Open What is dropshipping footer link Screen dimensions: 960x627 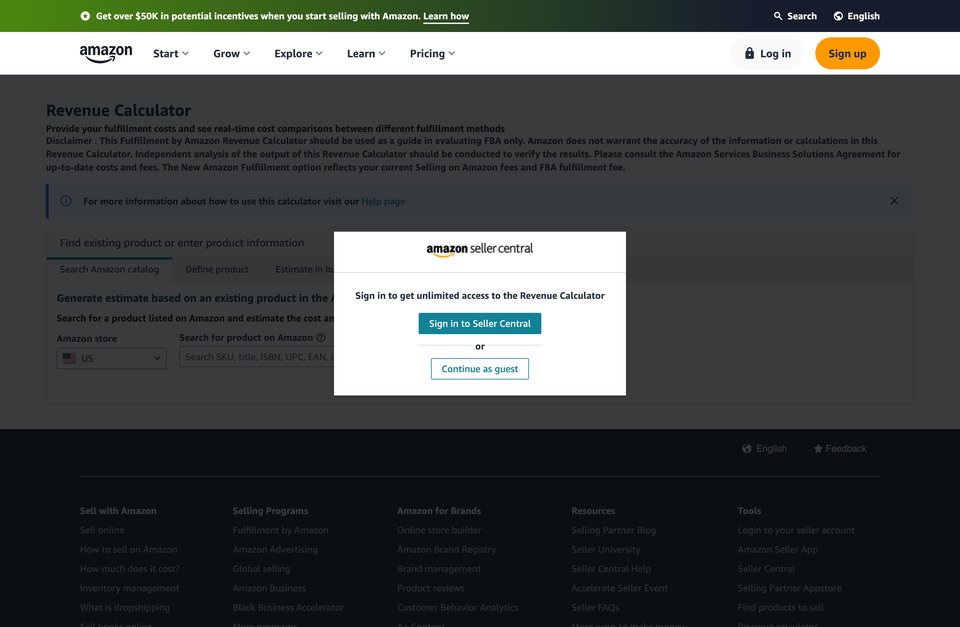coord(125,607)
